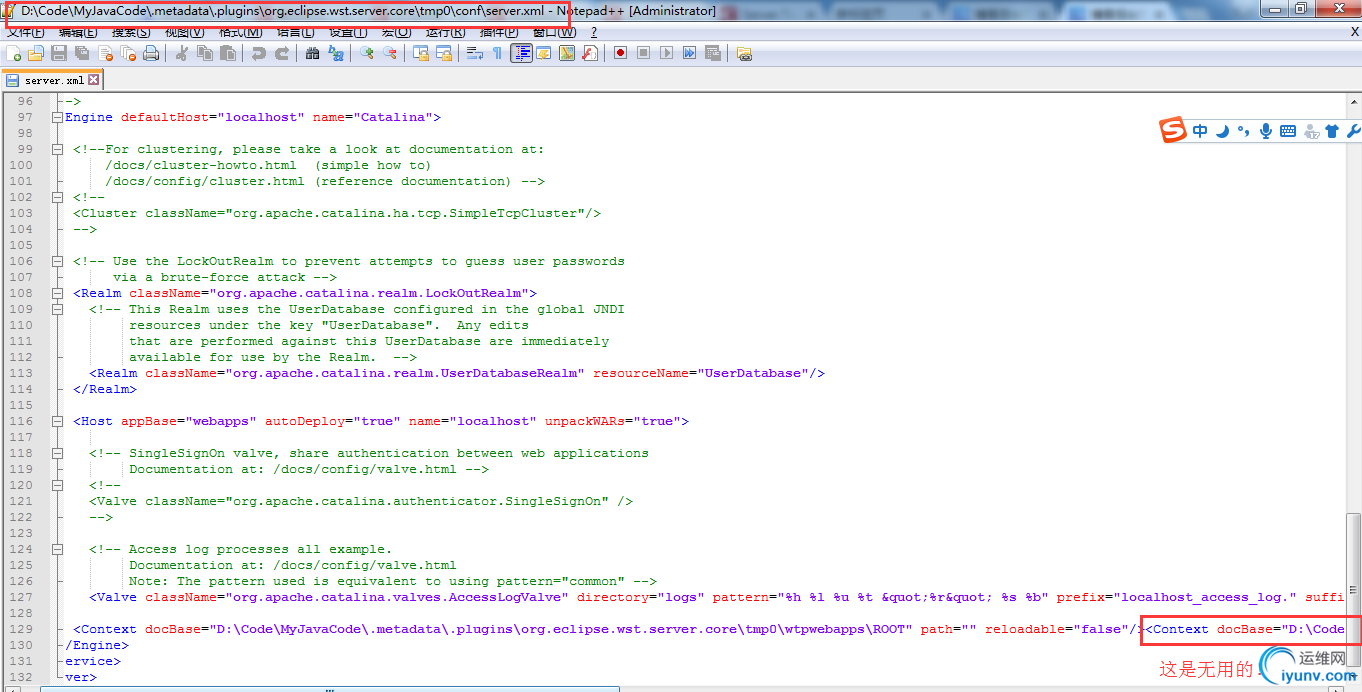The height and width of the screenshot is (692, 1362).
Task: Toggle punctuation mode on Sogou bar
Action: tap(1244, 131)
